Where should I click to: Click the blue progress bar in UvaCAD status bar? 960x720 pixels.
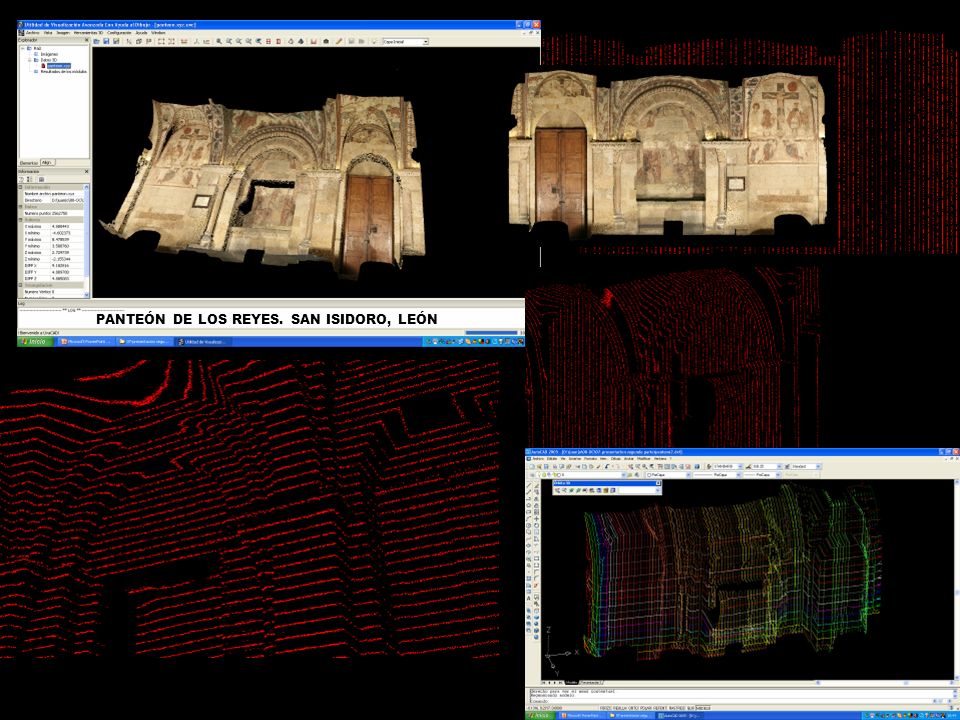[492, 332]
